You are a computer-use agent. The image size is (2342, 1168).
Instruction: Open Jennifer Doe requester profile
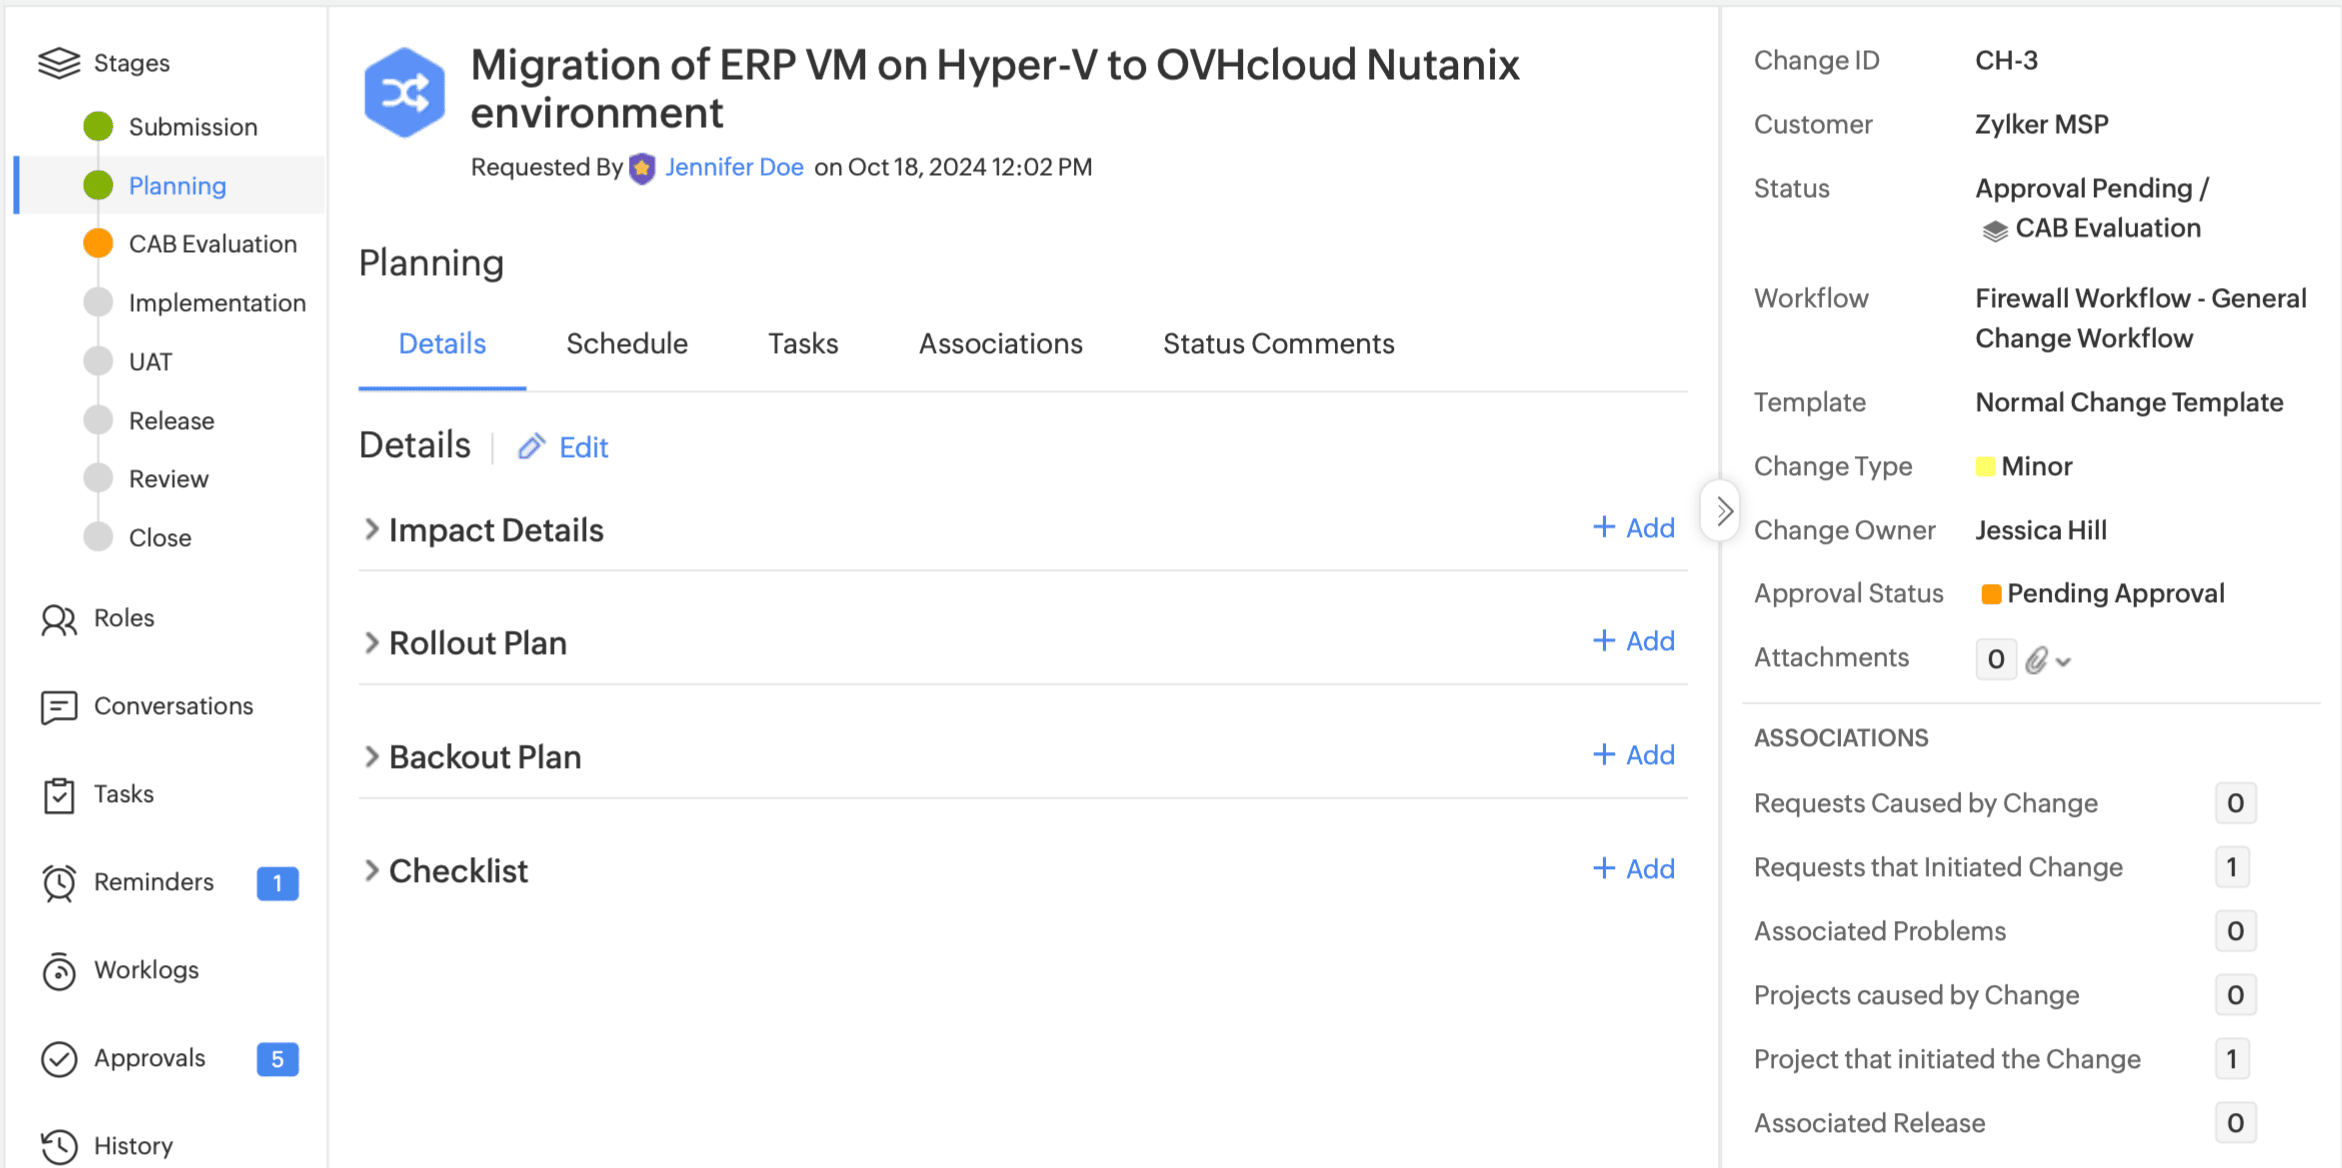[734, 167]
